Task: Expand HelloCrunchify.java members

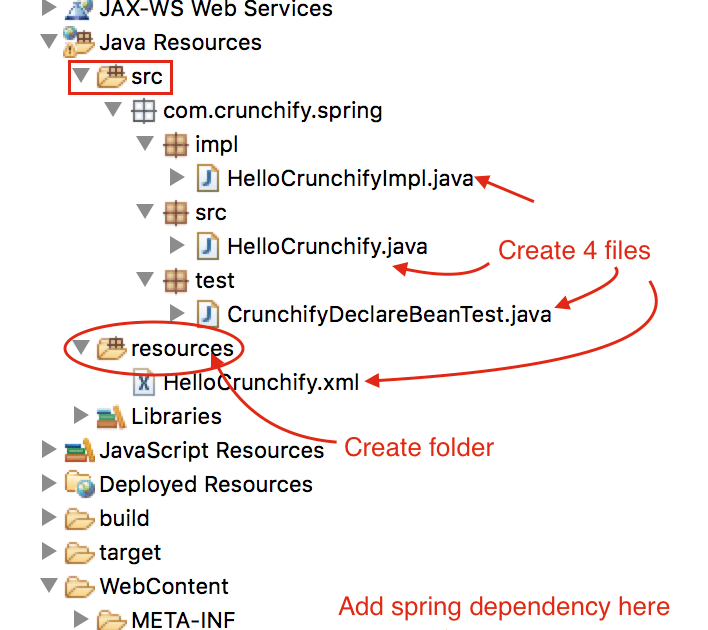Action: point(177,245)
